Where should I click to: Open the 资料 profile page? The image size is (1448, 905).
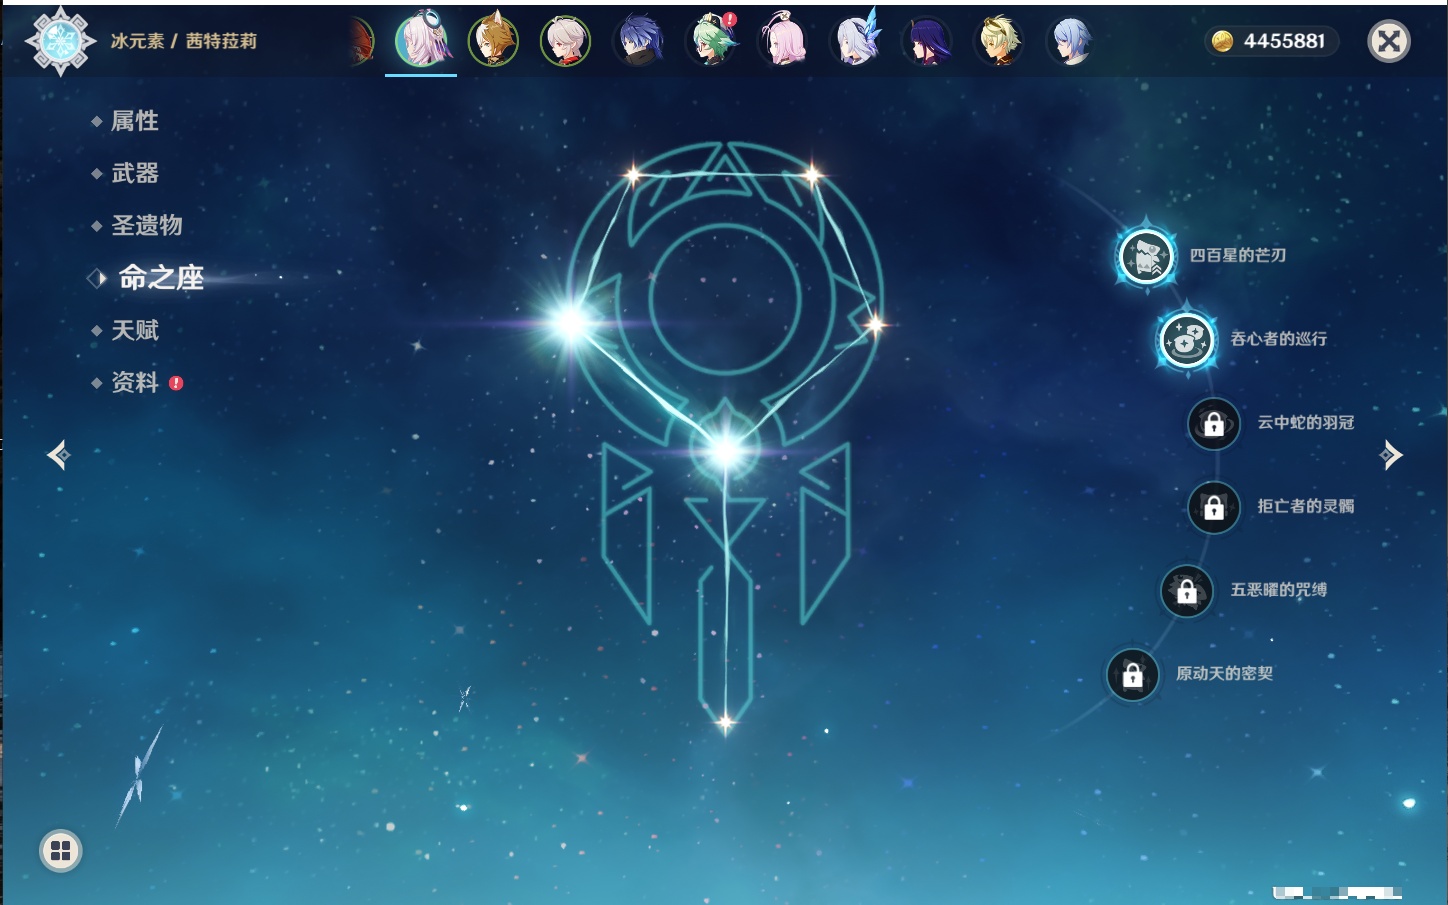click(135, 382)
